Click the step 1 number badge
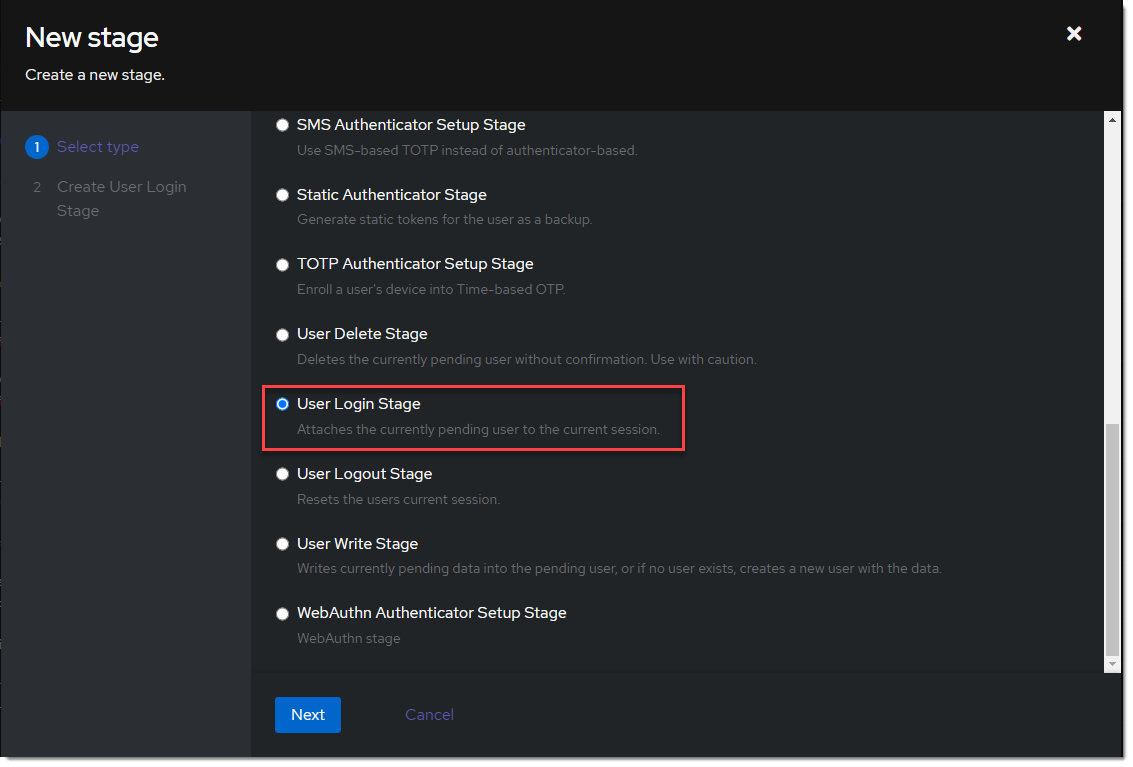This screenshot has height=767, width=1133. tap(37, 147)
